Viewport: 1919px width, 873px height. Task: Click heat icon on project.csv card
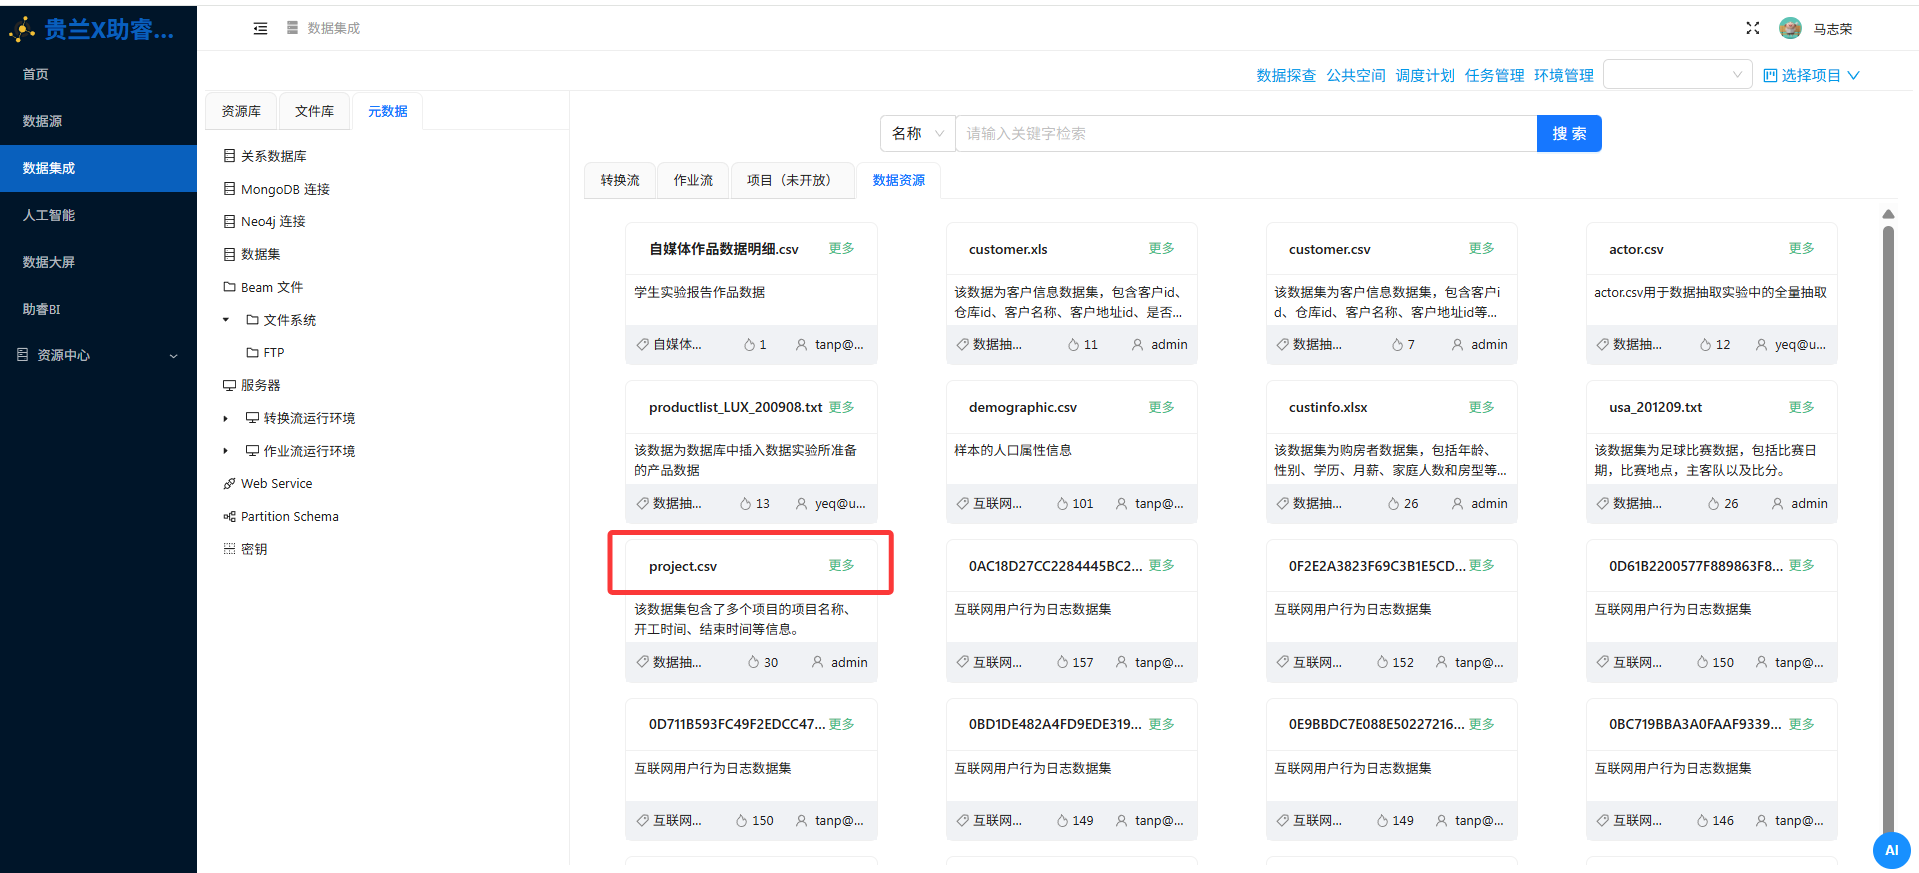pyautogui.click(x=753, y=662)
